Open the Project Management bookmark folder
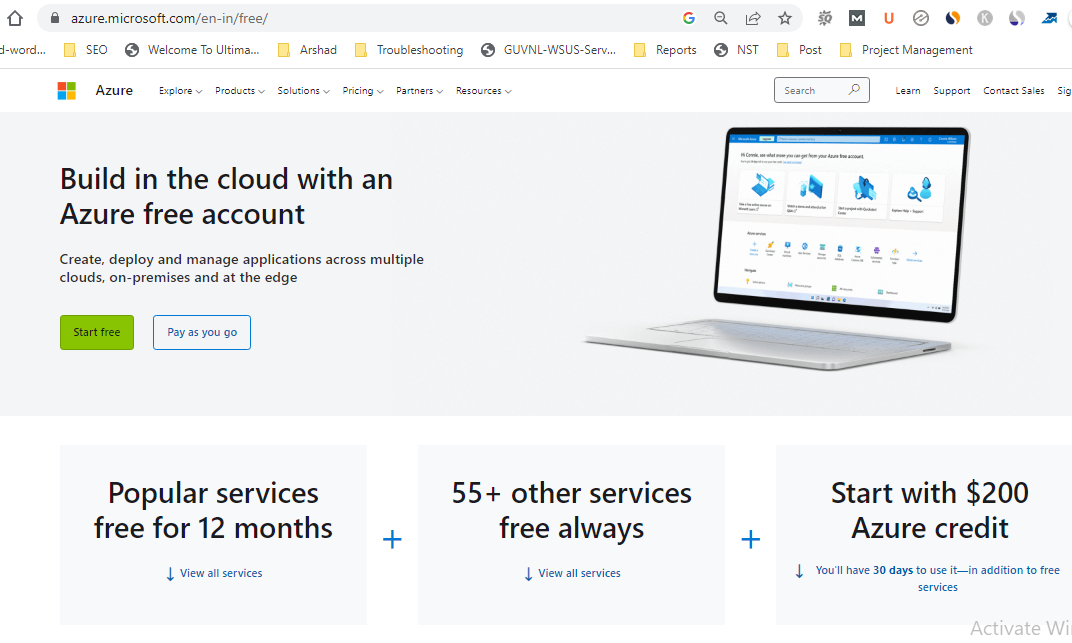The width and height of the screenshot is (1072, 643). [x=907, y=50]
